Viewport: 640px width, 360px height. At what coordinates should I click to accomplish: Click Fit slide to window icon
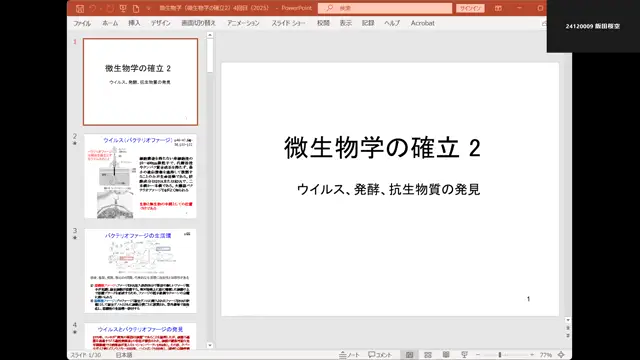pos(562,355)
